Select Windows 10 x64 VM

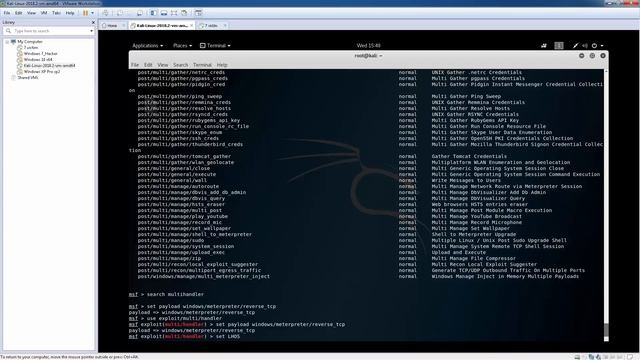(38, 60)
